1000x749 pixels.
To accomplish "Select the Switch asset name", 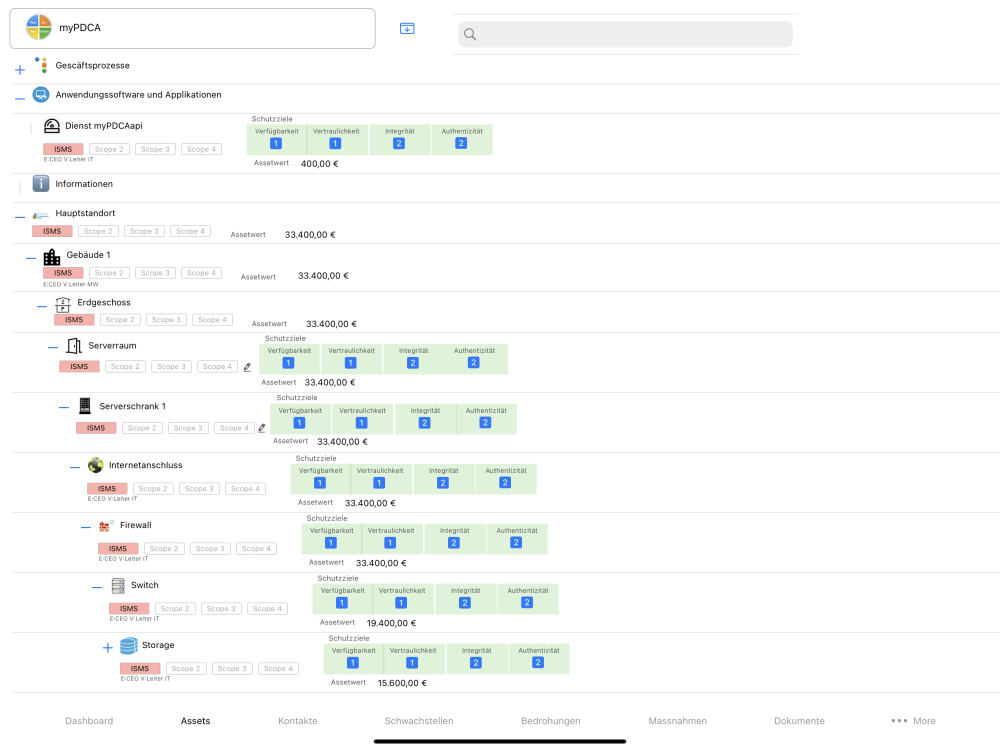I will click(x=145, y=585).
